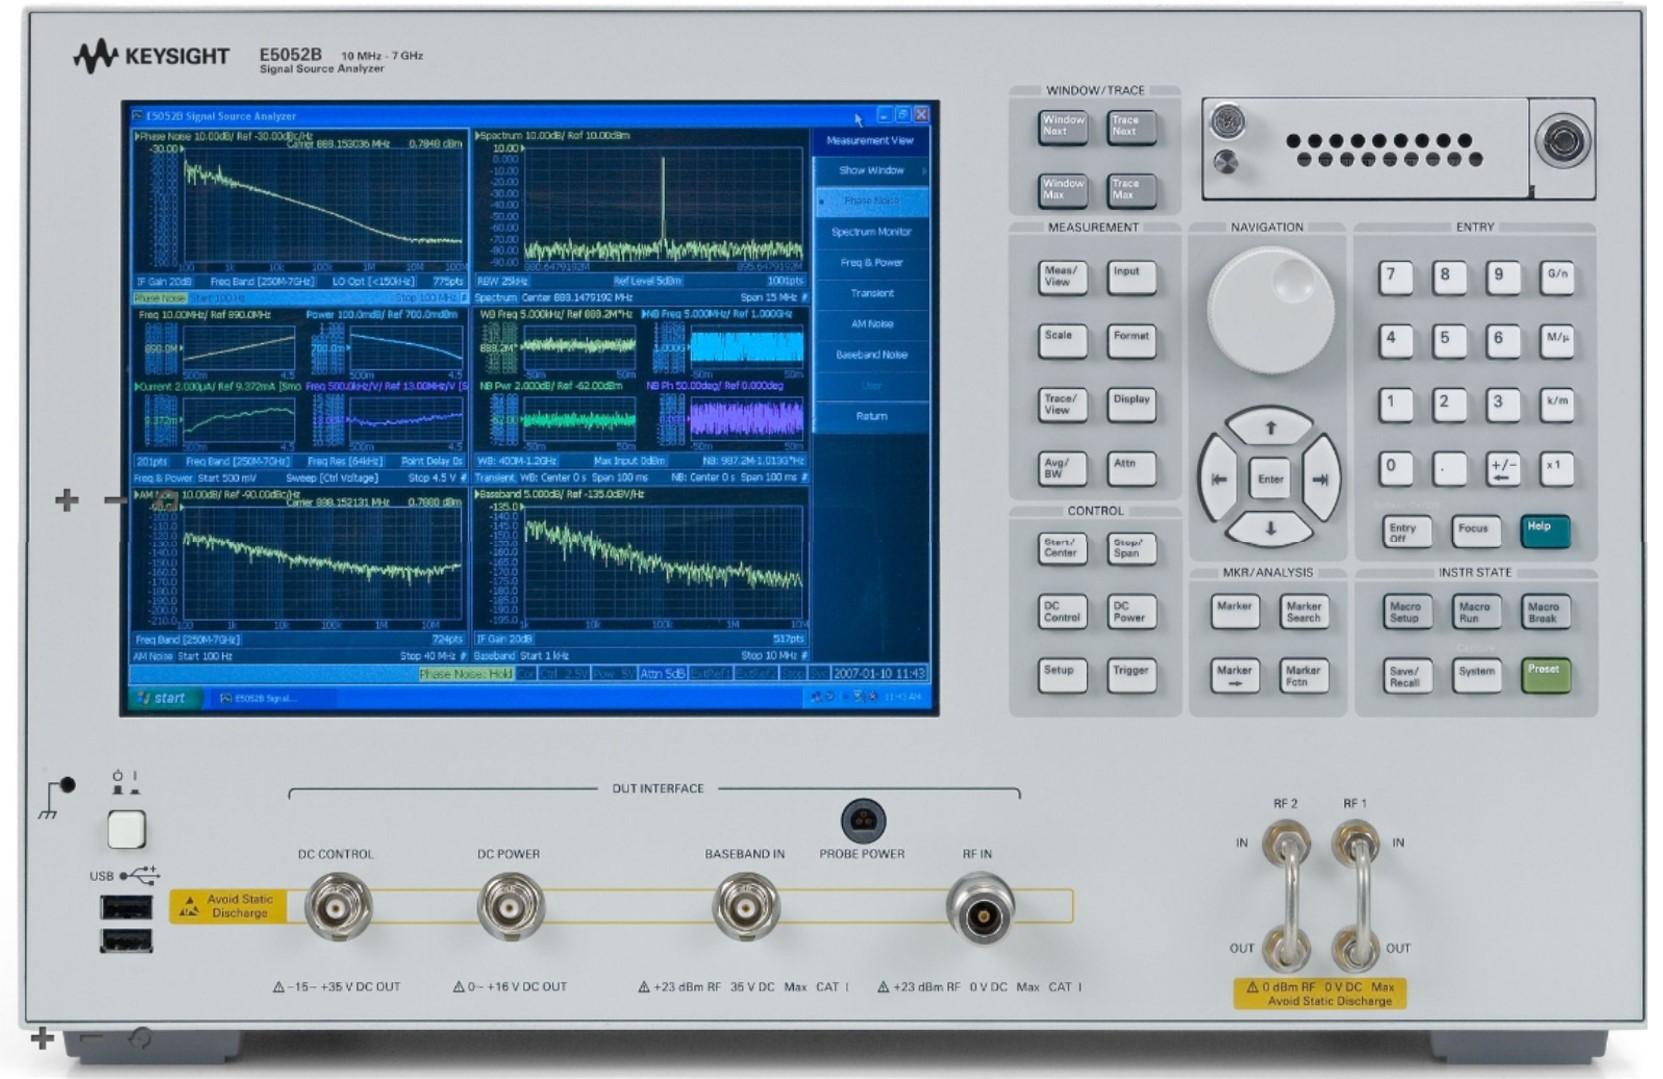Click the green Preset key
Image resolution: width=1663 pixels, height=1079 pixels.
pyautogui.click(x=1545, y=676)
